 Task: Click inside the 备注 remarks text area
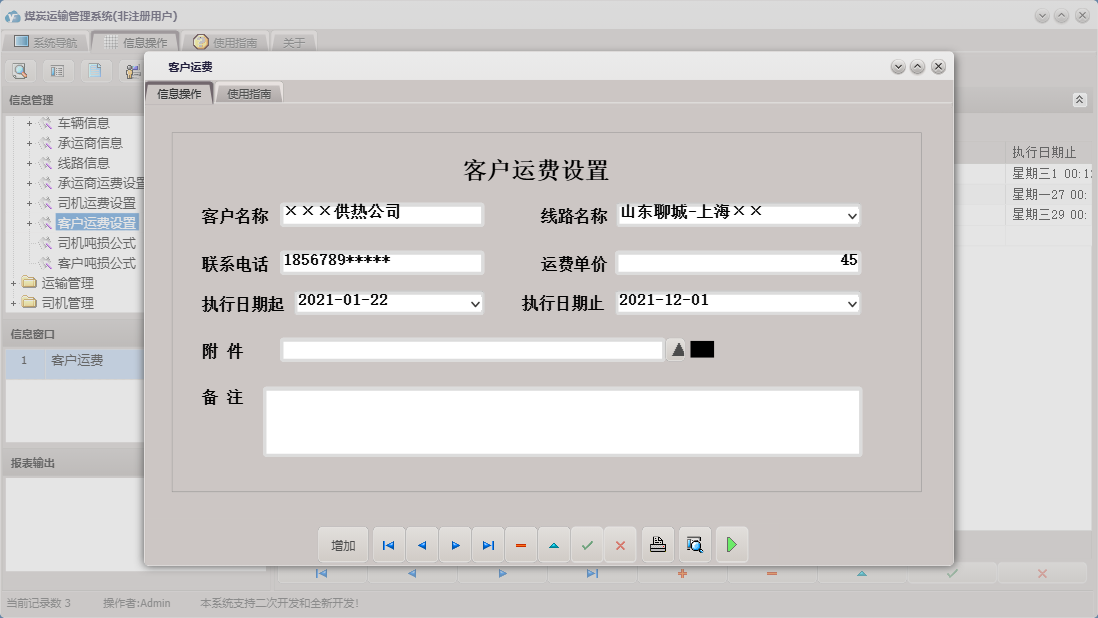560,420
